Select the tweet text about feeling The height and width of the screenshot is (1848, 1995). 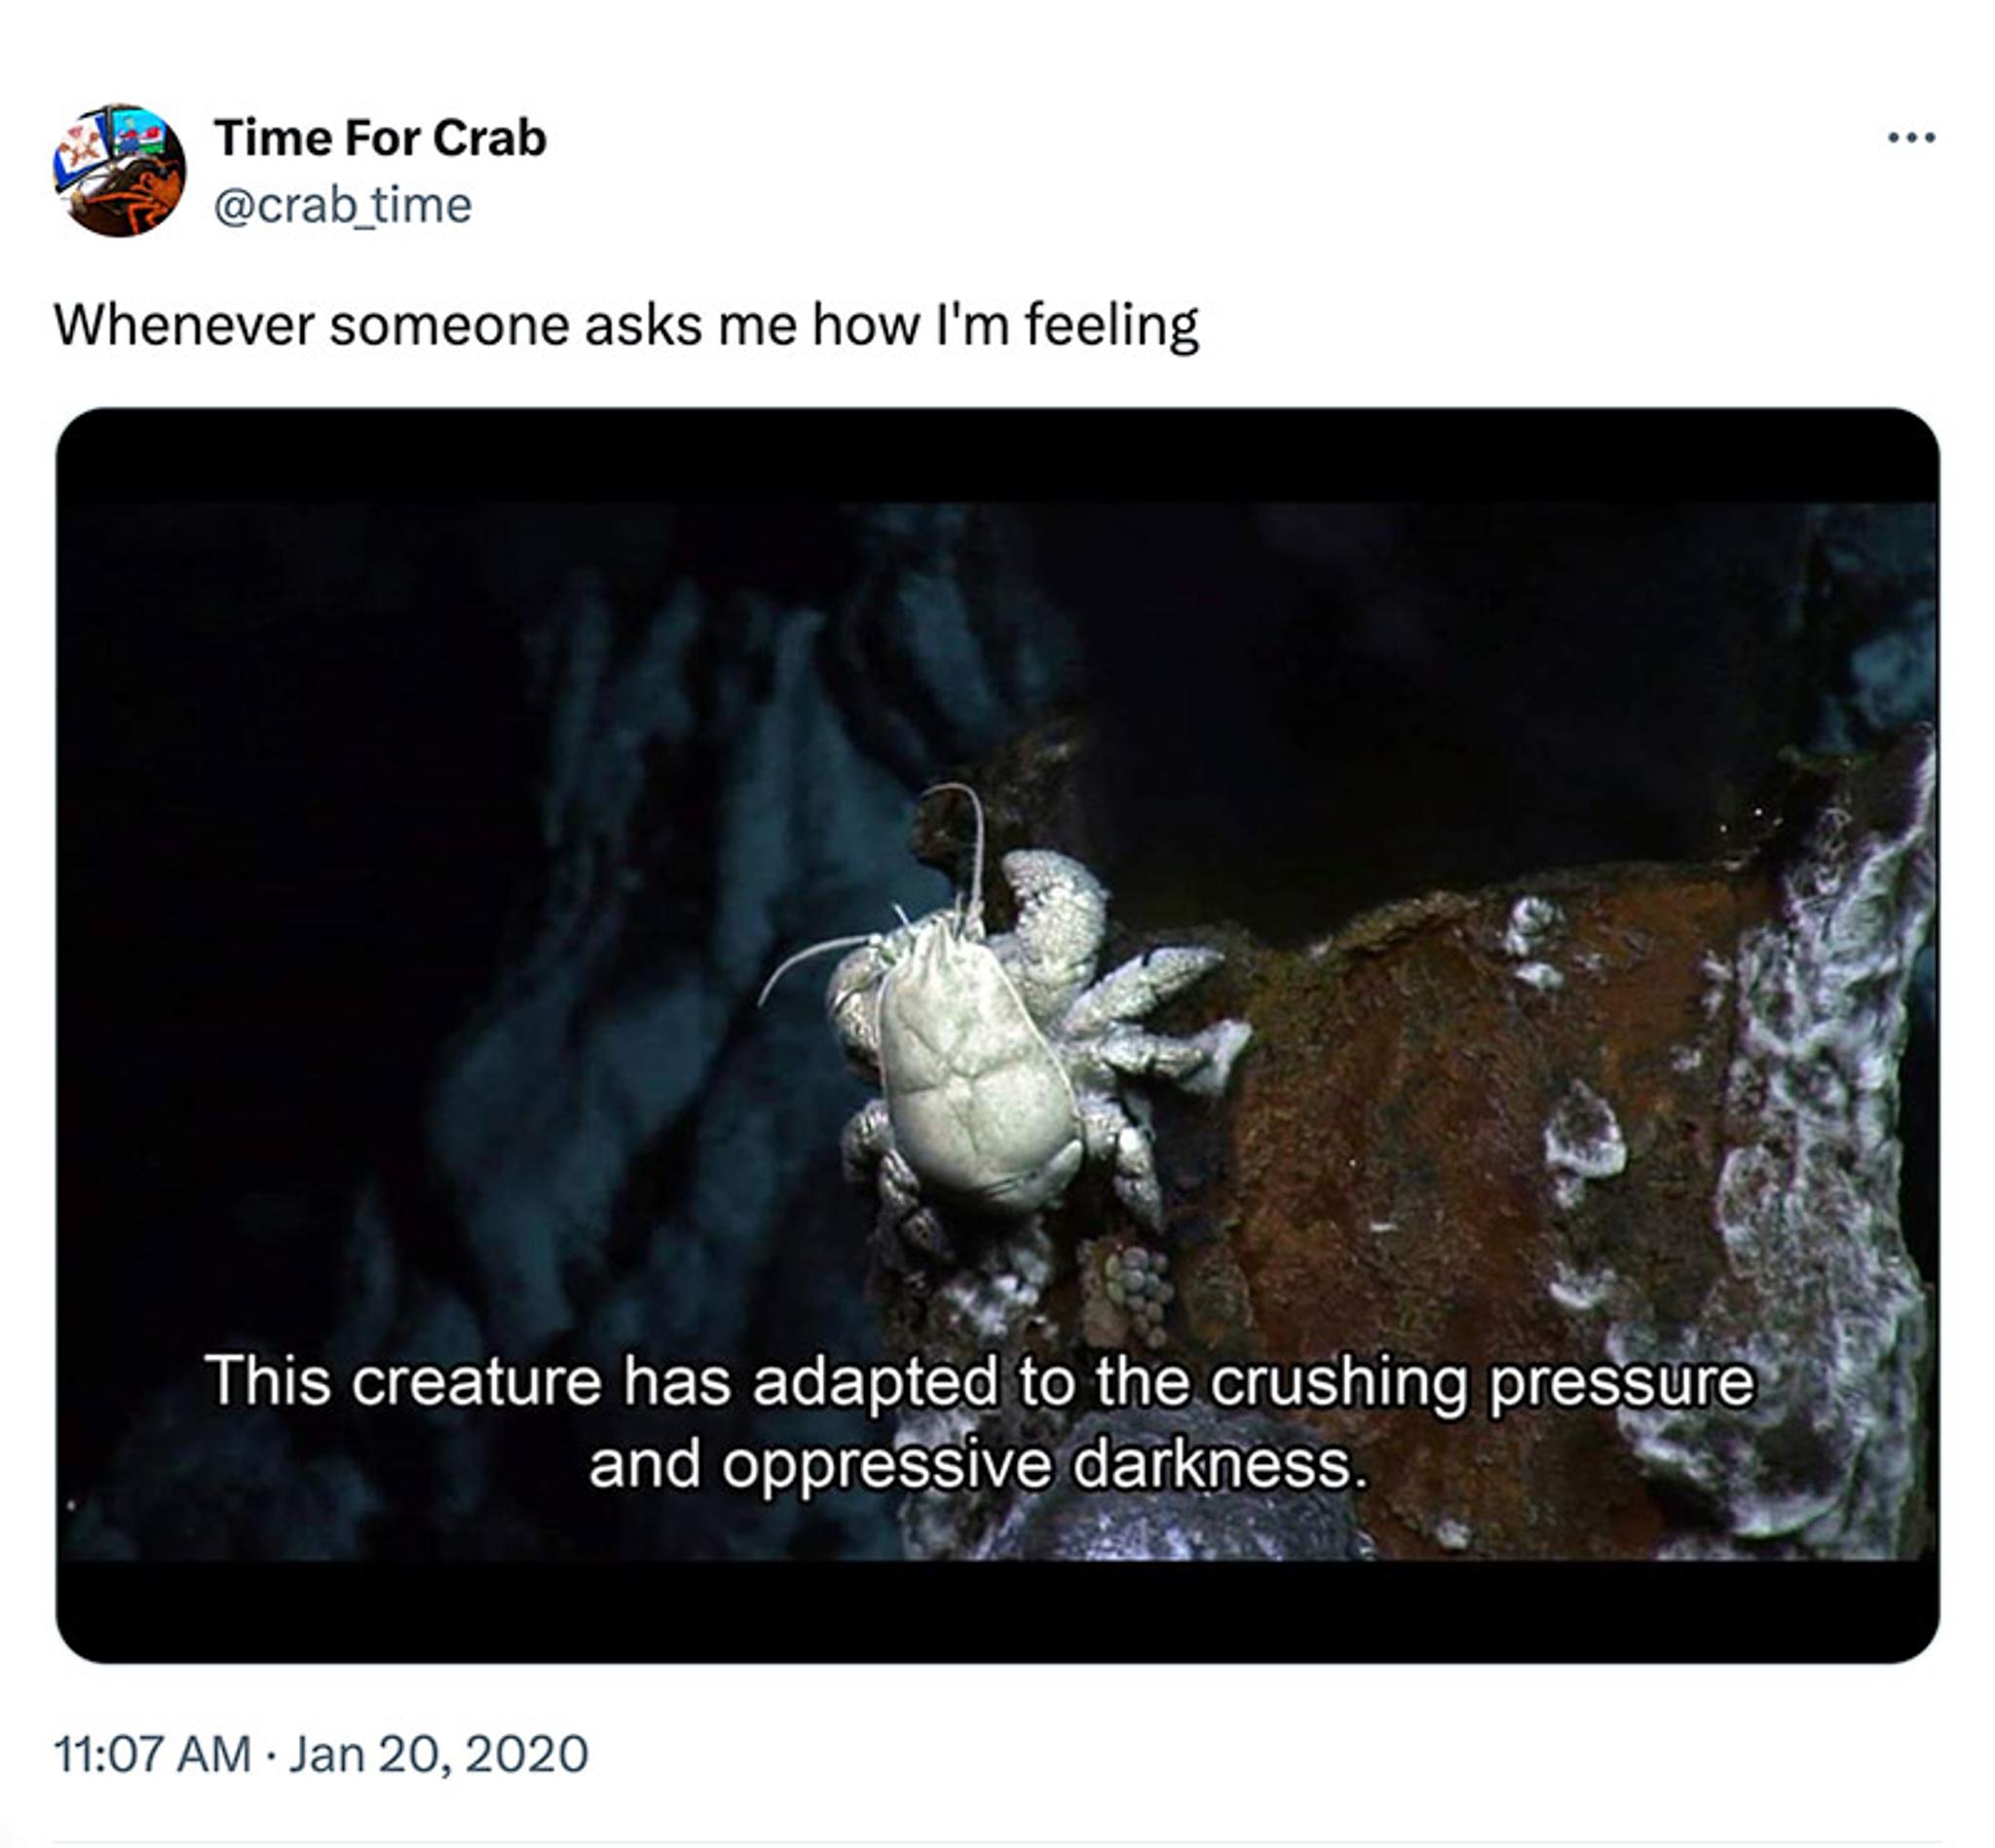point(626,326)
